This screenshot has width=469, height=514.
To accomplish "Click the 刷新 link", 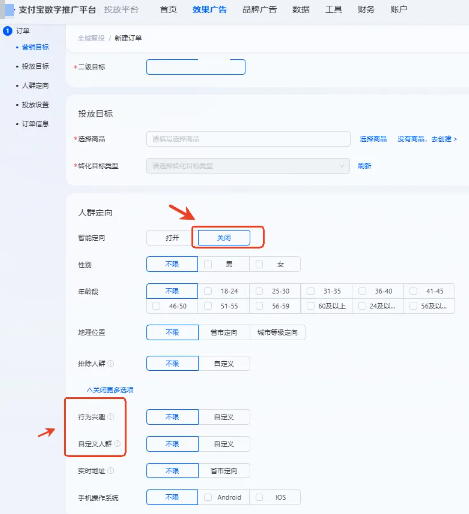I will click(364, 166).
